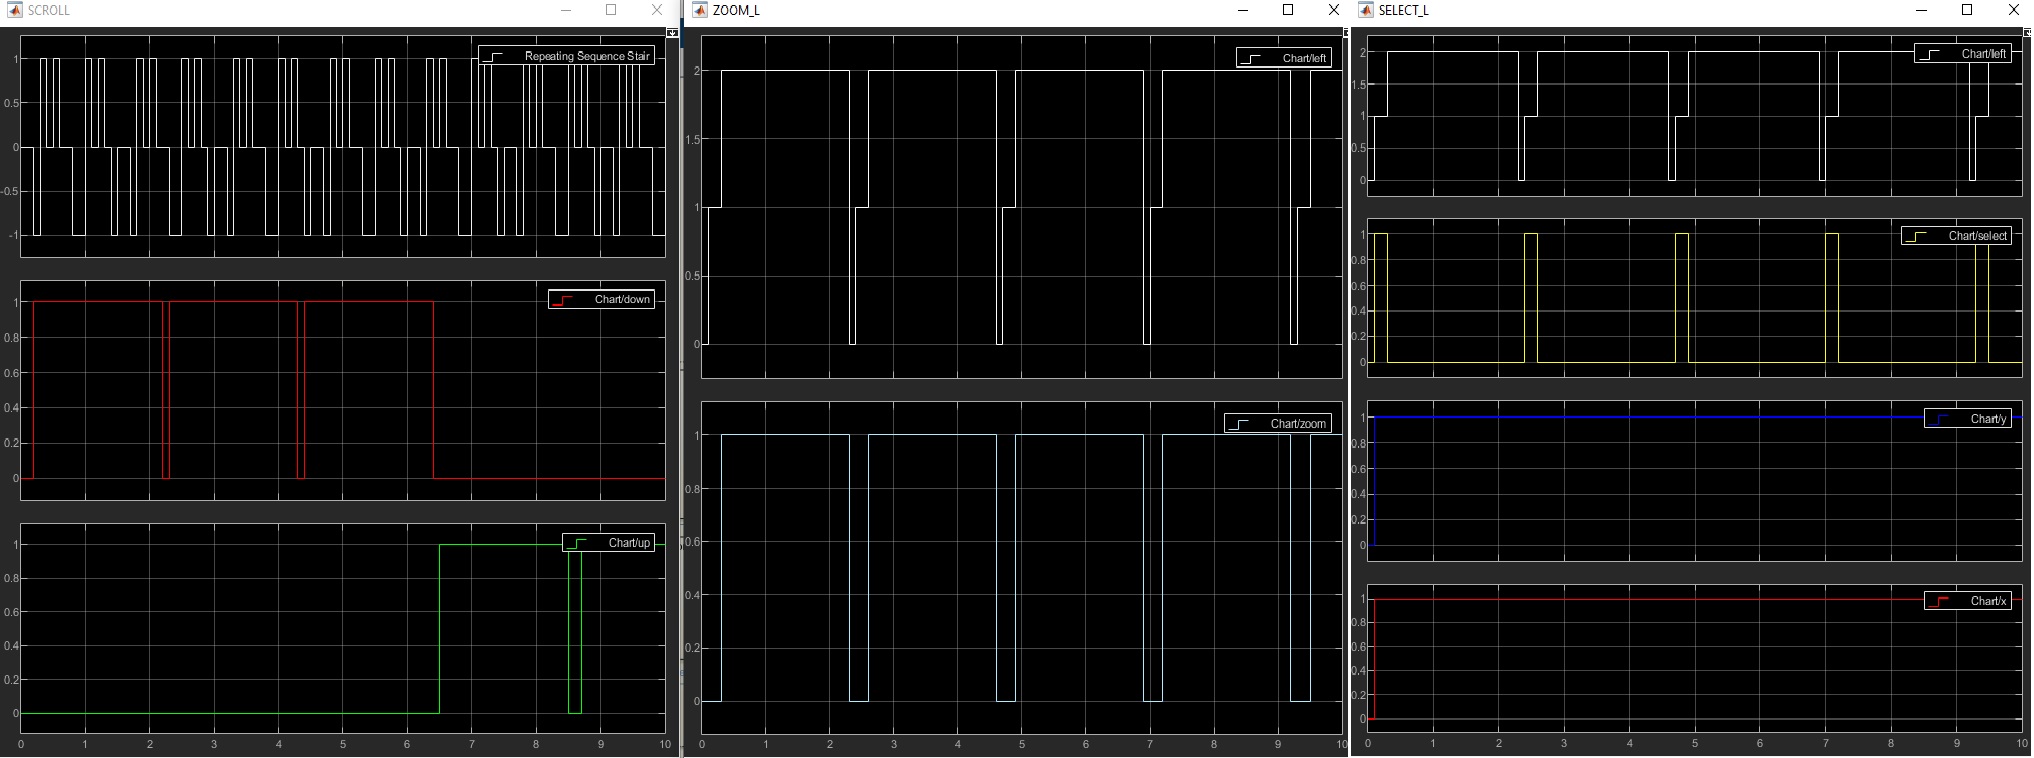Toggle Chart/select signal in legend
Screen dimensions: 2034x758
click(1955, 236)
